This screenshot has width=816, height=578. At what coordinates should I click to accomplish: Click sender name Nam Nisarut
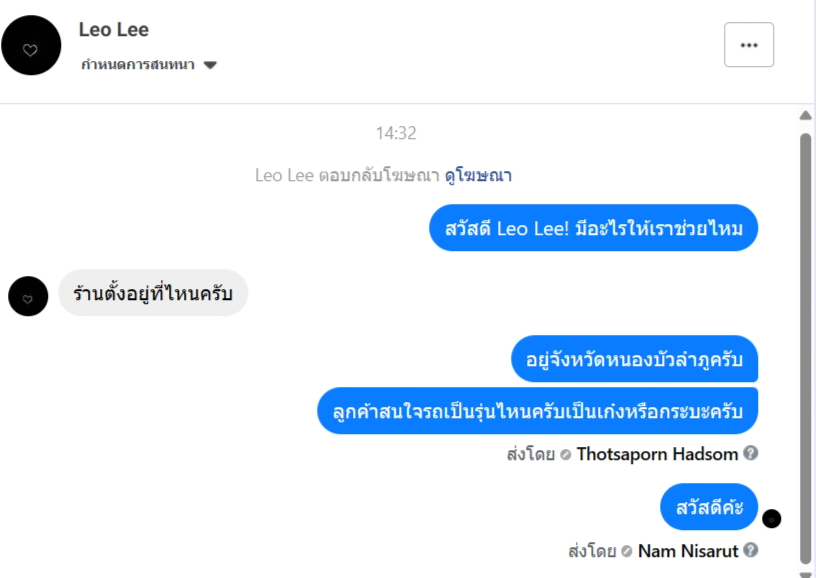688,551
